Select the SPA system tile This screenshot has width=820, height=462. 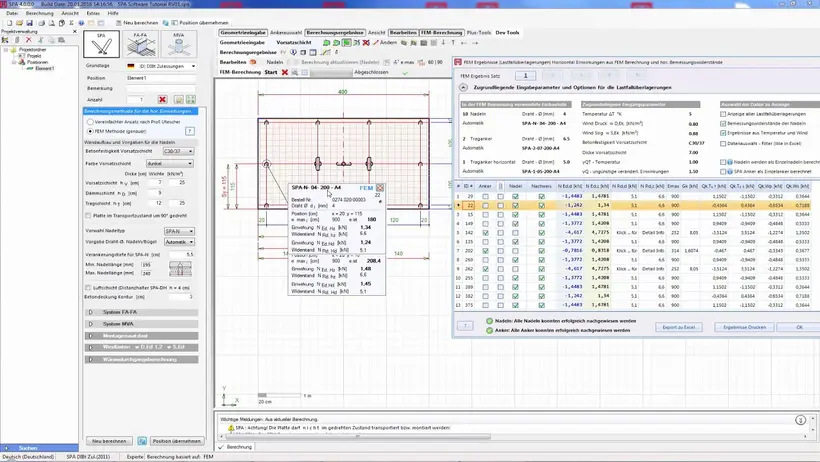click(x=101, y=44)
